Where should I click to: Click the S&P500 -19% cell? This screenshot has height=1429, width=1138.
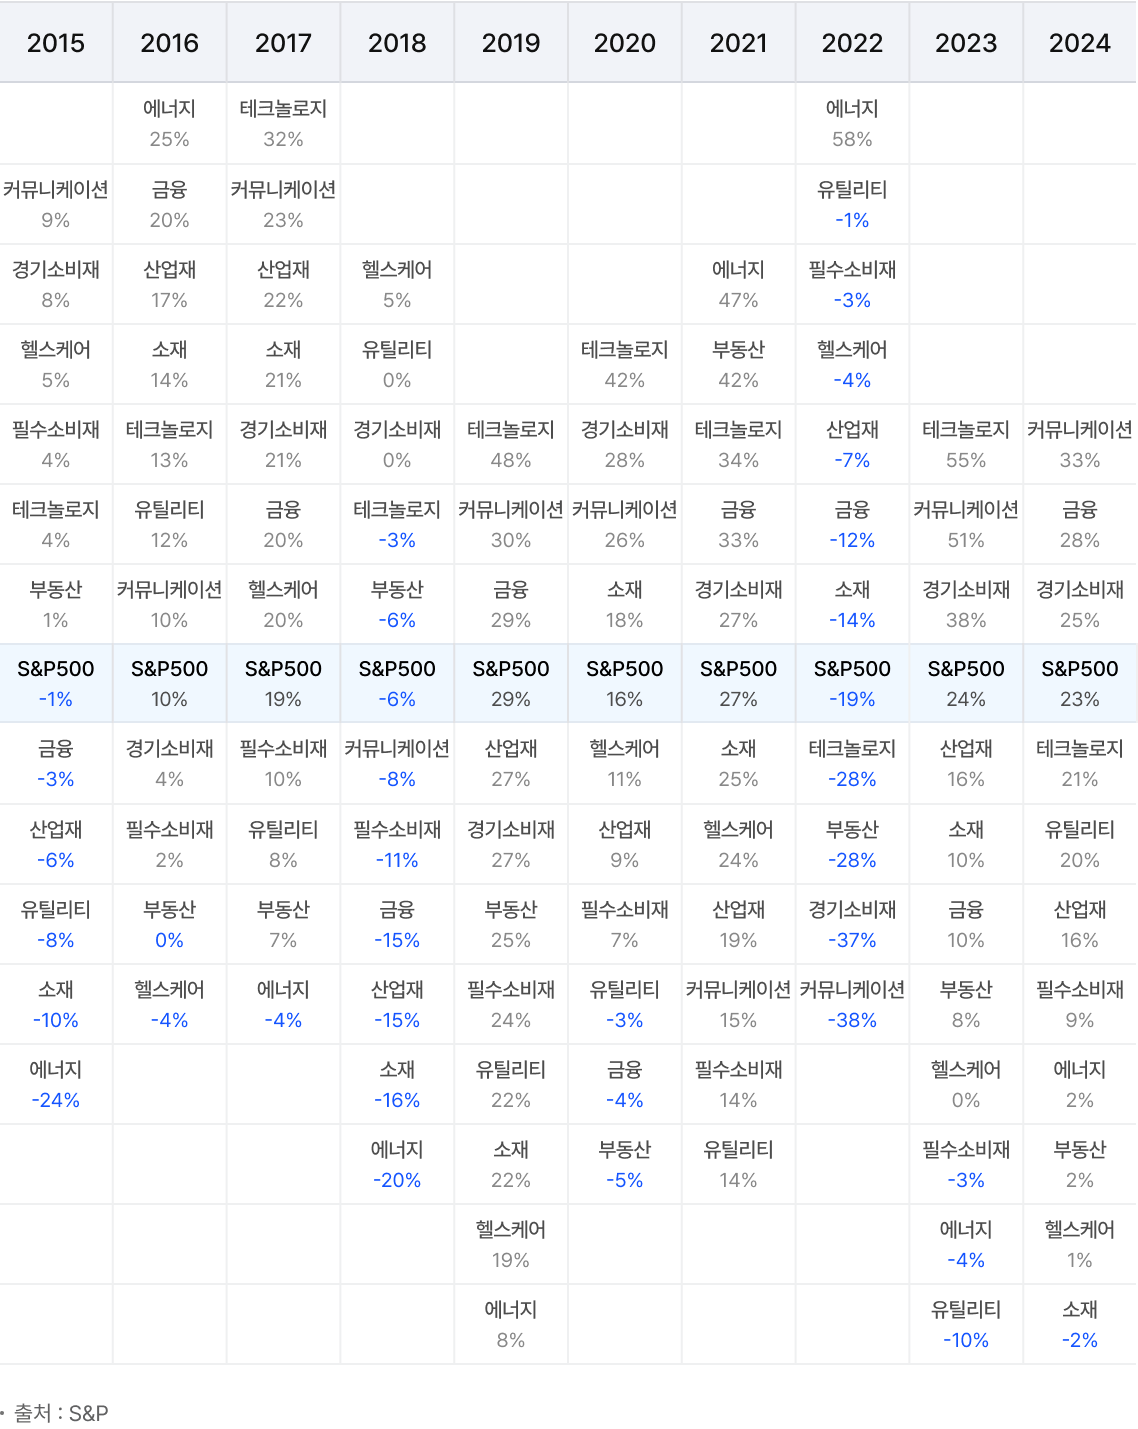pyautogui.click(x=852, y=684)
